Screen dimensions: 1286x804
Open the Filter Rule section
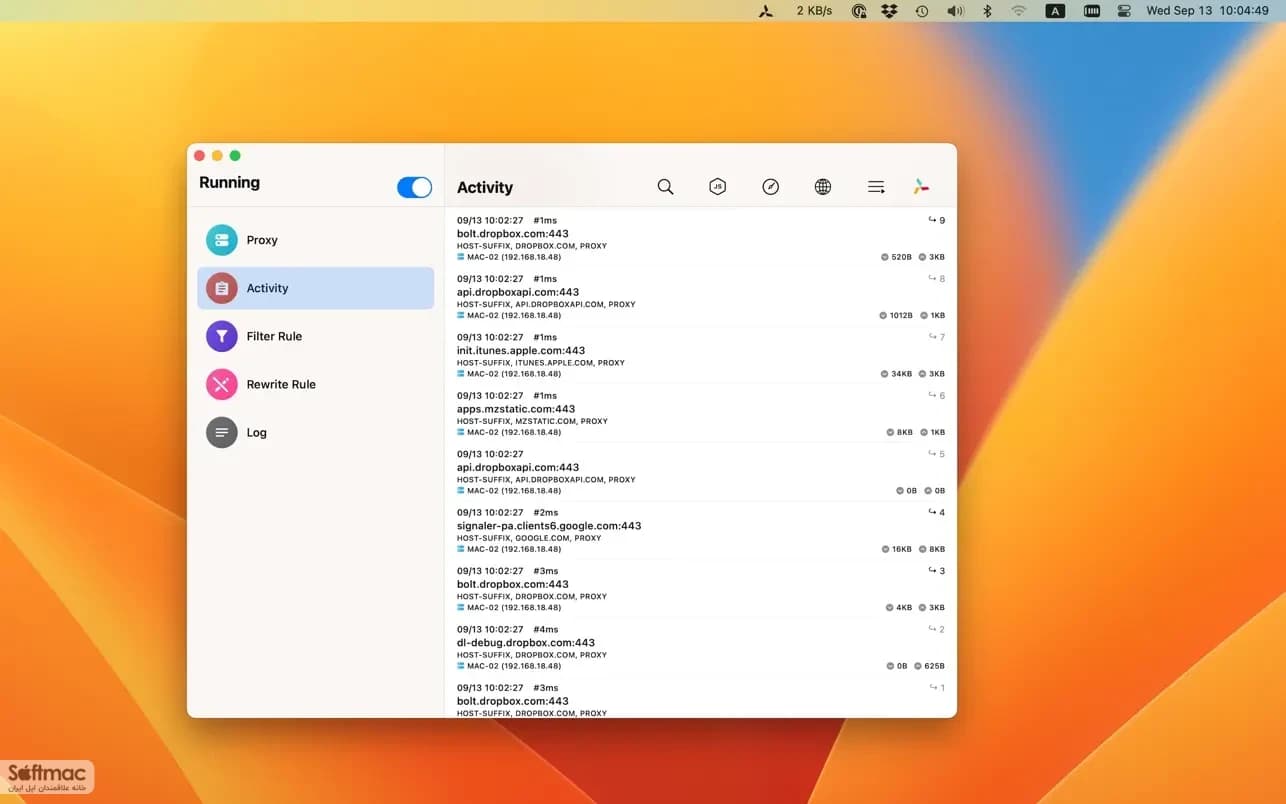pyautogui.click(x=315, y=336)
